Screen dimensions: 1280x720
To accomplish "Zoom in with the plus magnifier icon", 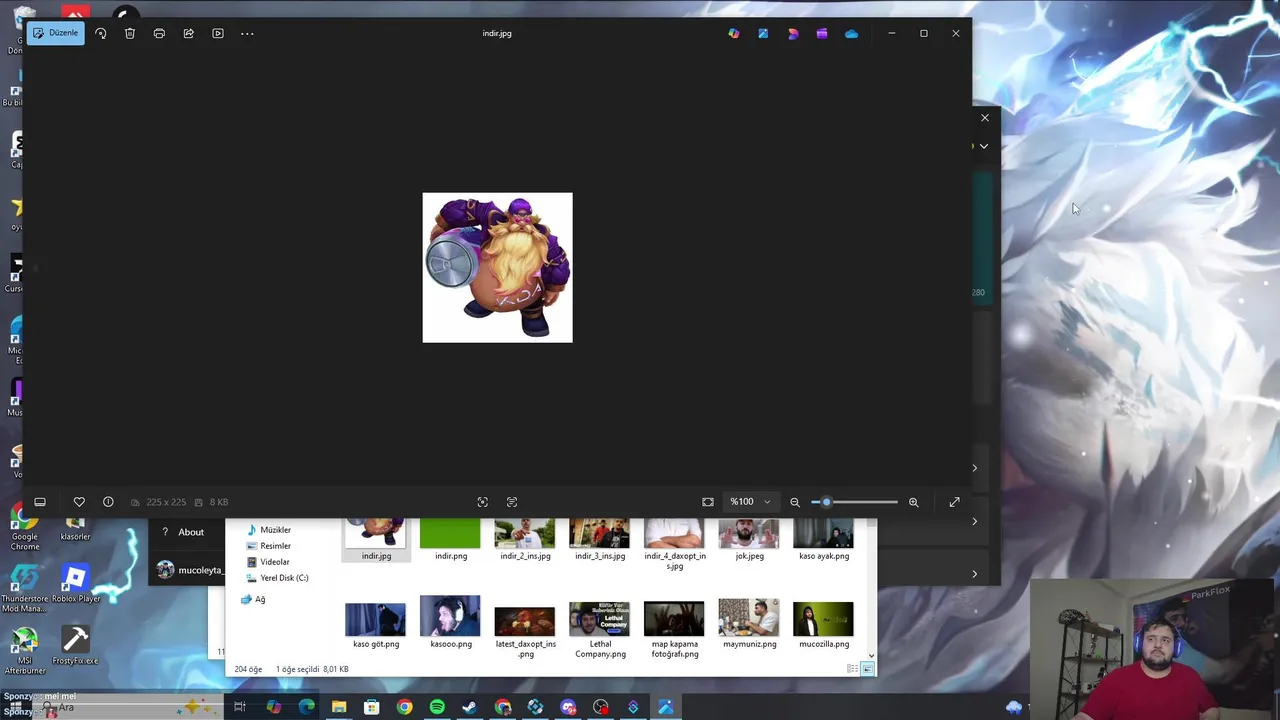I will point(913,502).
